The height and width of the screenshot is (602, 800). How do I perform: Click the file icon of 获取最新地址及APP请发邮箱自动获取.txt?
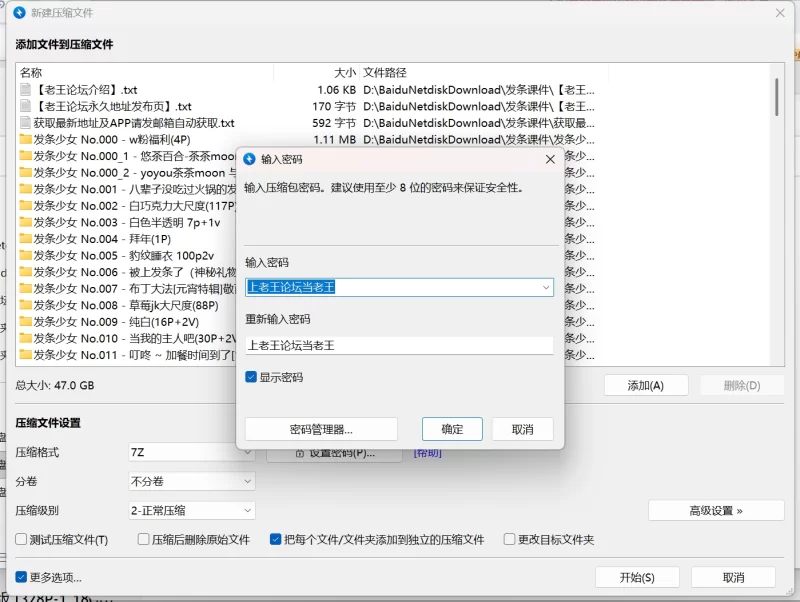click(x=26, y=123)
